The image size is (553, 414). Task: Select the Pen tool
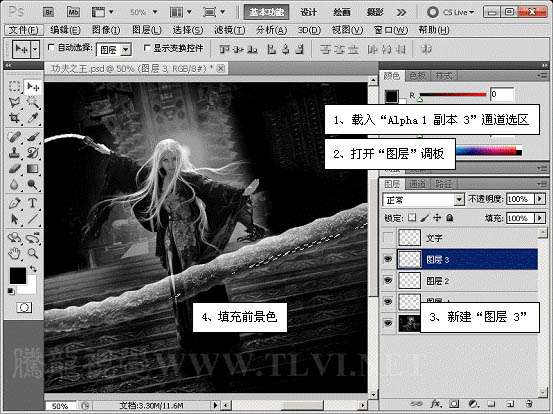pos(14,203)
